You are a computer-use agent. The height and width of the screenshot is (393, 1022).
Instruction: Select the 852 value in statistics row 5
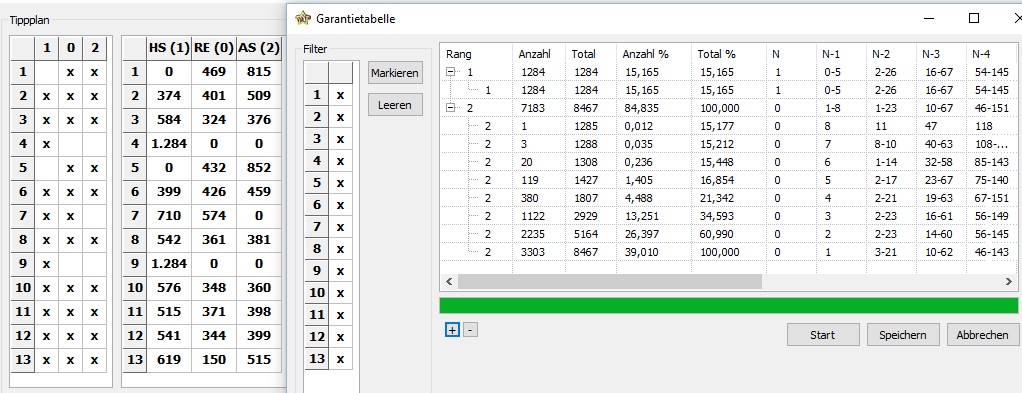coord(259,167)
